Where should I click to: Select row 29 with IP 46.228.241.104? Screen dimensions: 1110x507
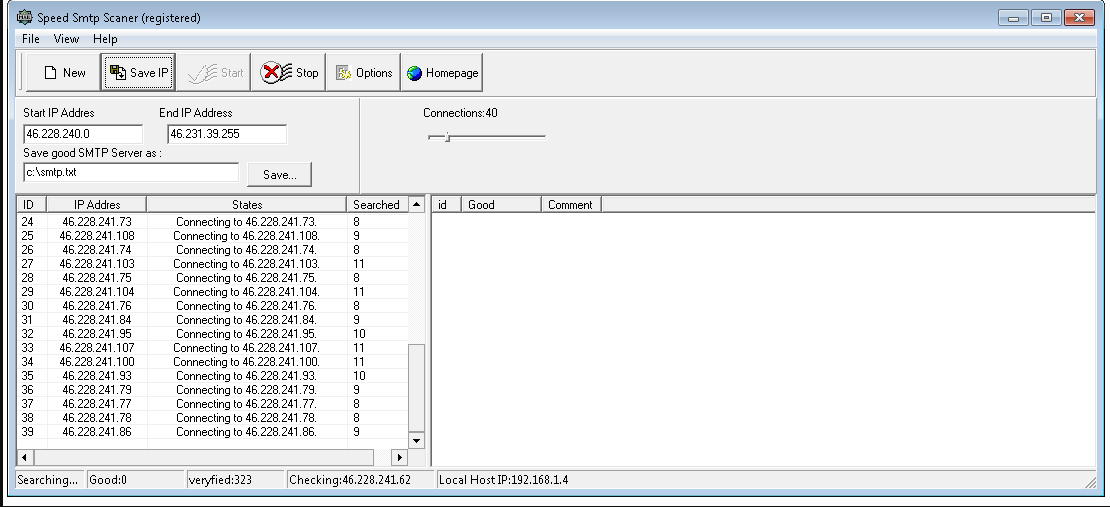pos(213,292)
